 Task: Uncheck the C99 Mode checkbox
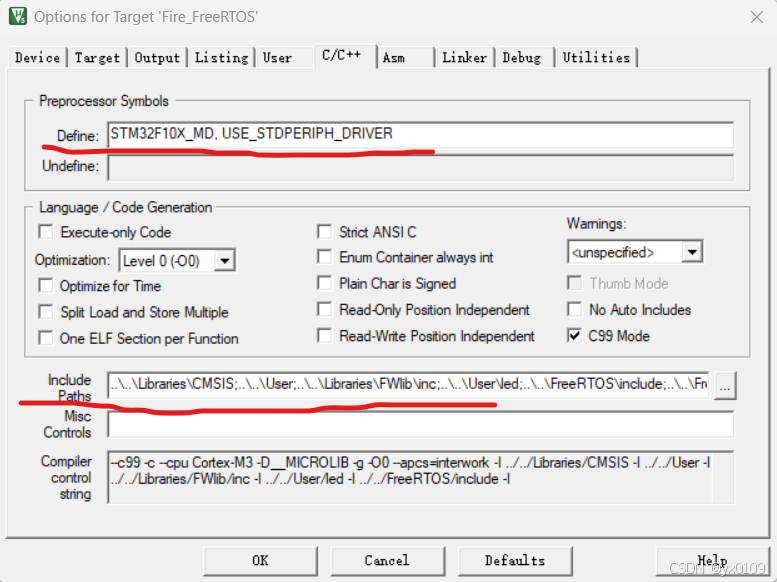574,336
